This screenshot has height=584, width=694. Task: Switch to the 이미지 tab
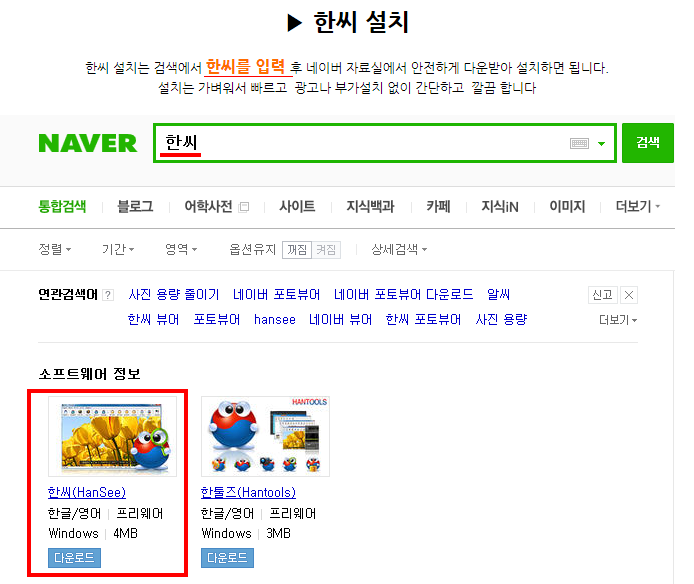(567, 206)
